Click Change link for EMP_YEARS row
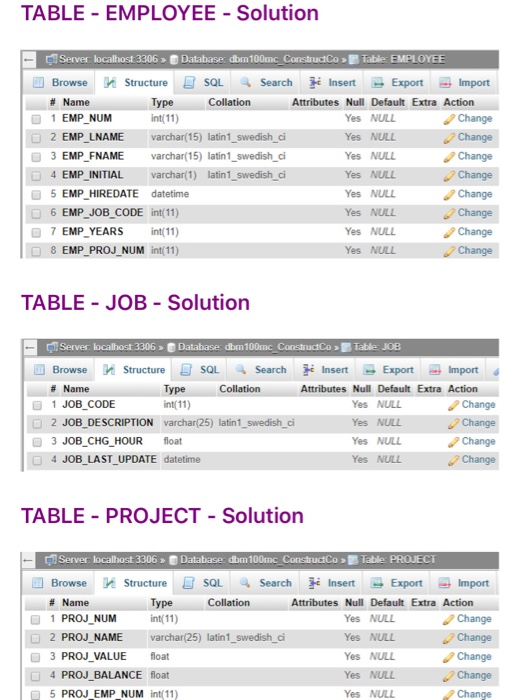 click(475, 232)
